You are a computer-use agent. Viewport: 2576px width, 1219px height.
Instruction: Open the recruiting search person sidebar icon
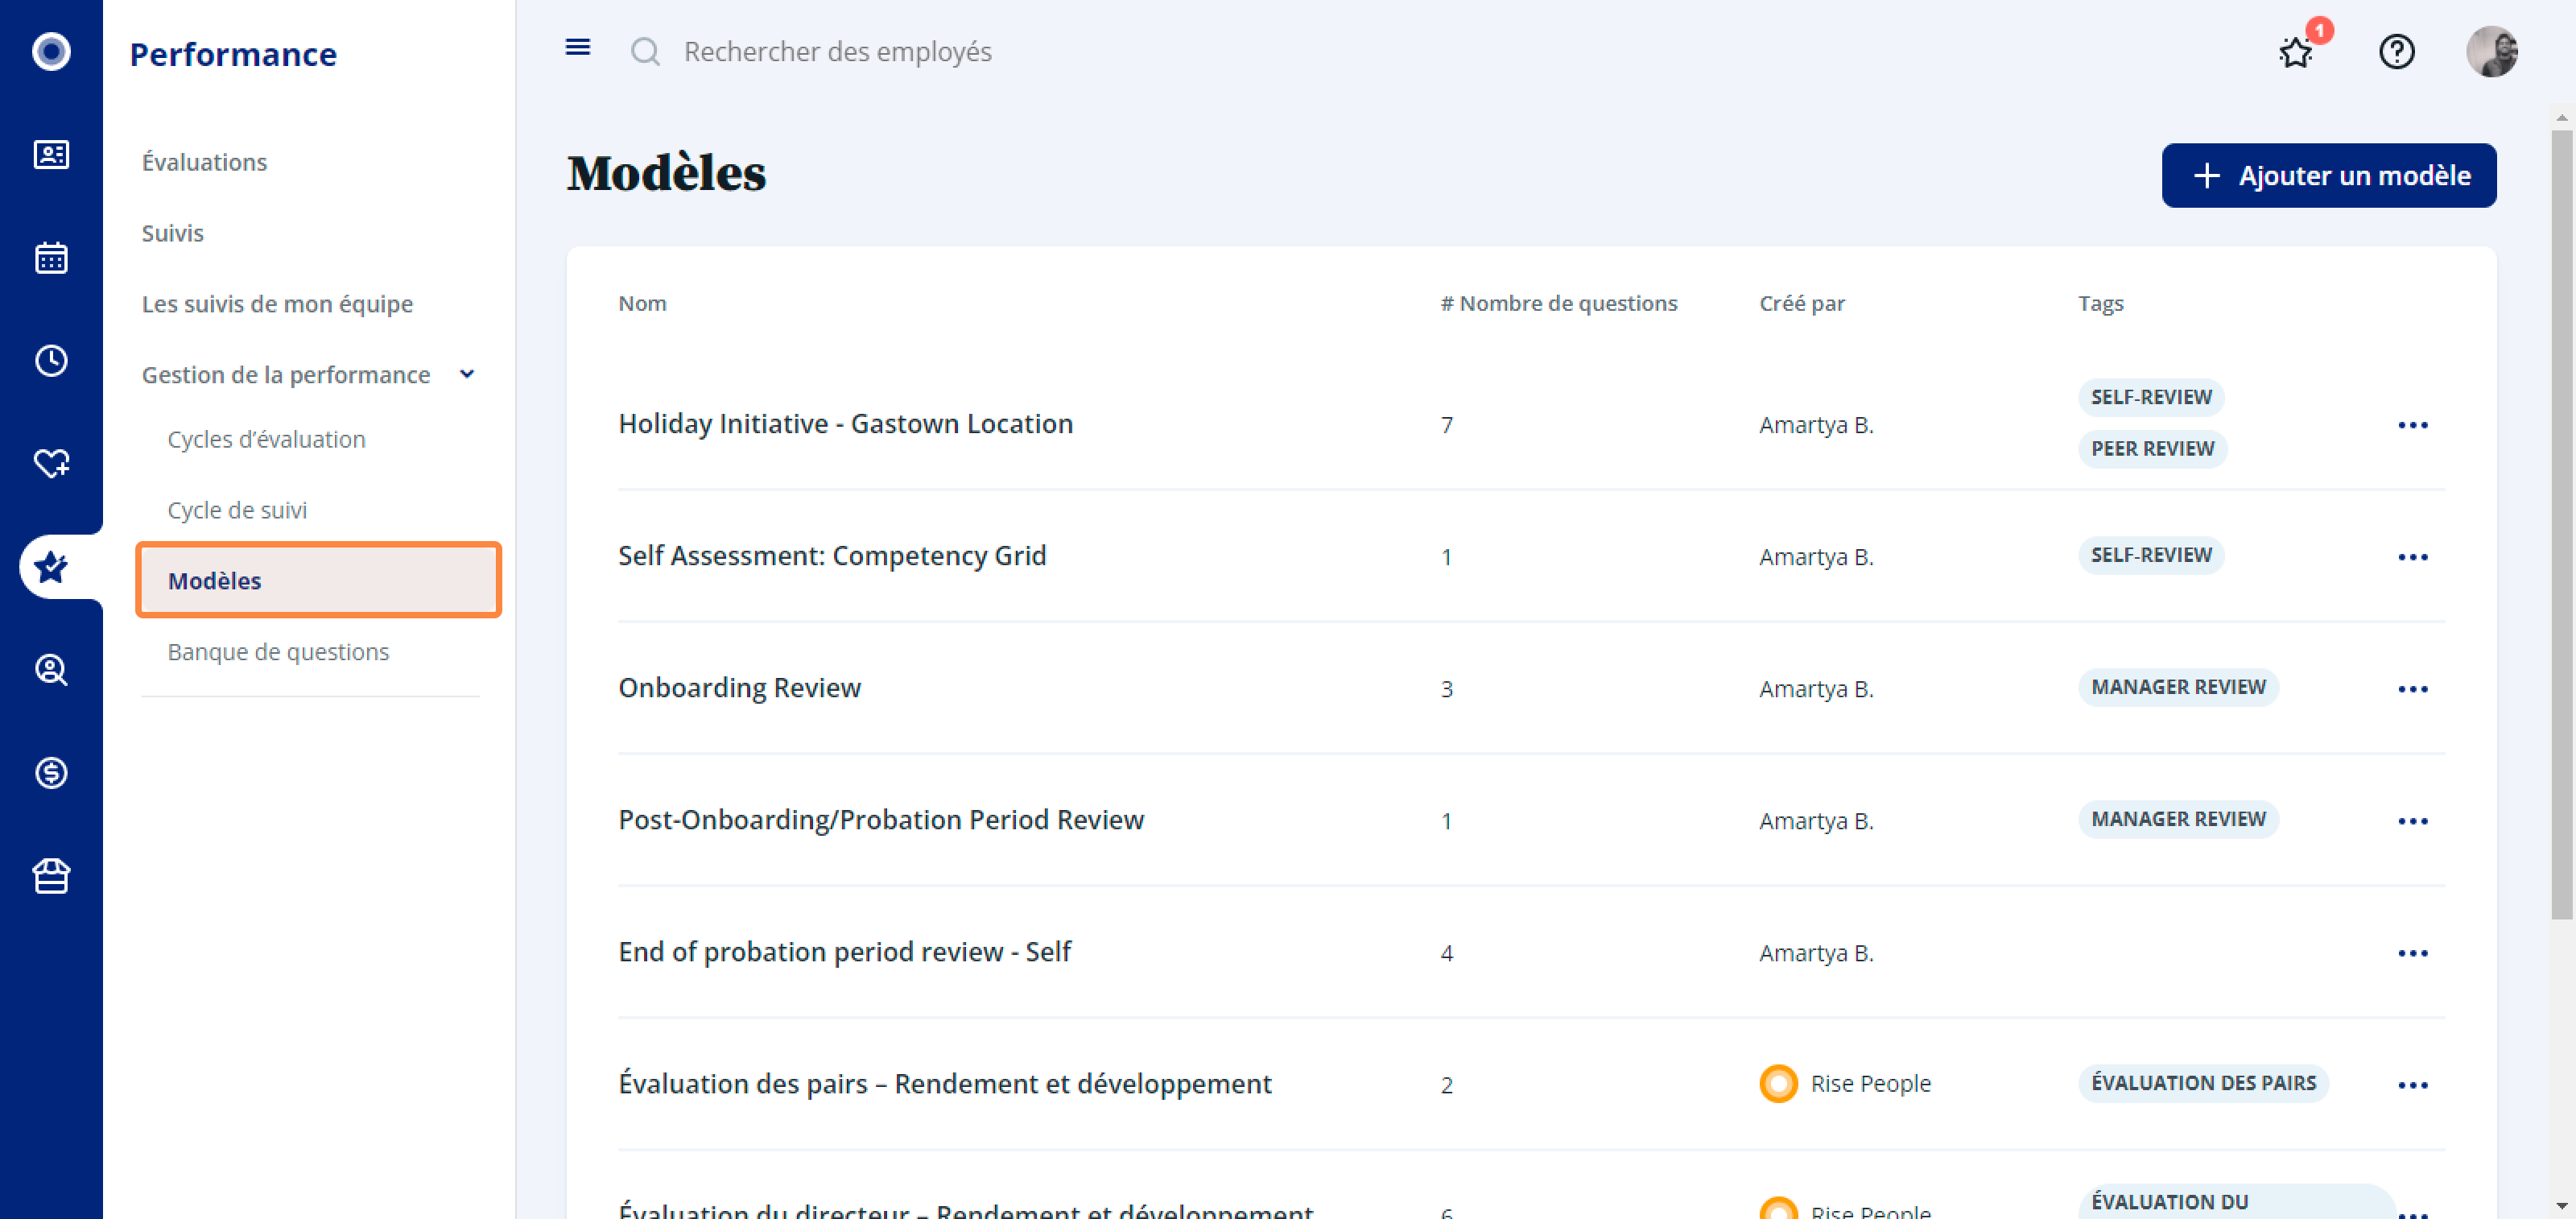(x=51, y=670)
